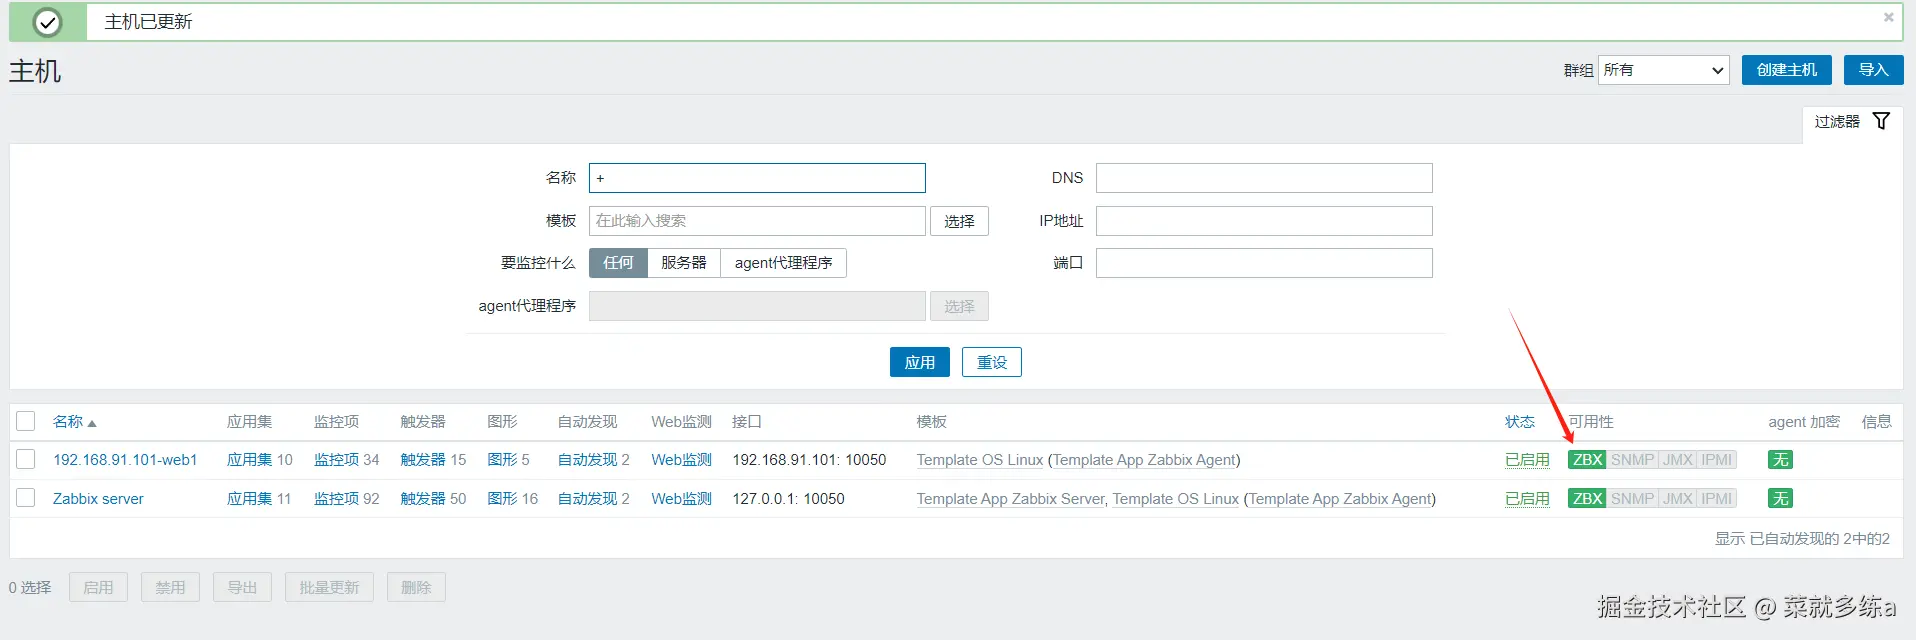Open Template OS Linux link in Zabbix server row
This screenshot has height=640, width=1916.
click(1176, 499)
